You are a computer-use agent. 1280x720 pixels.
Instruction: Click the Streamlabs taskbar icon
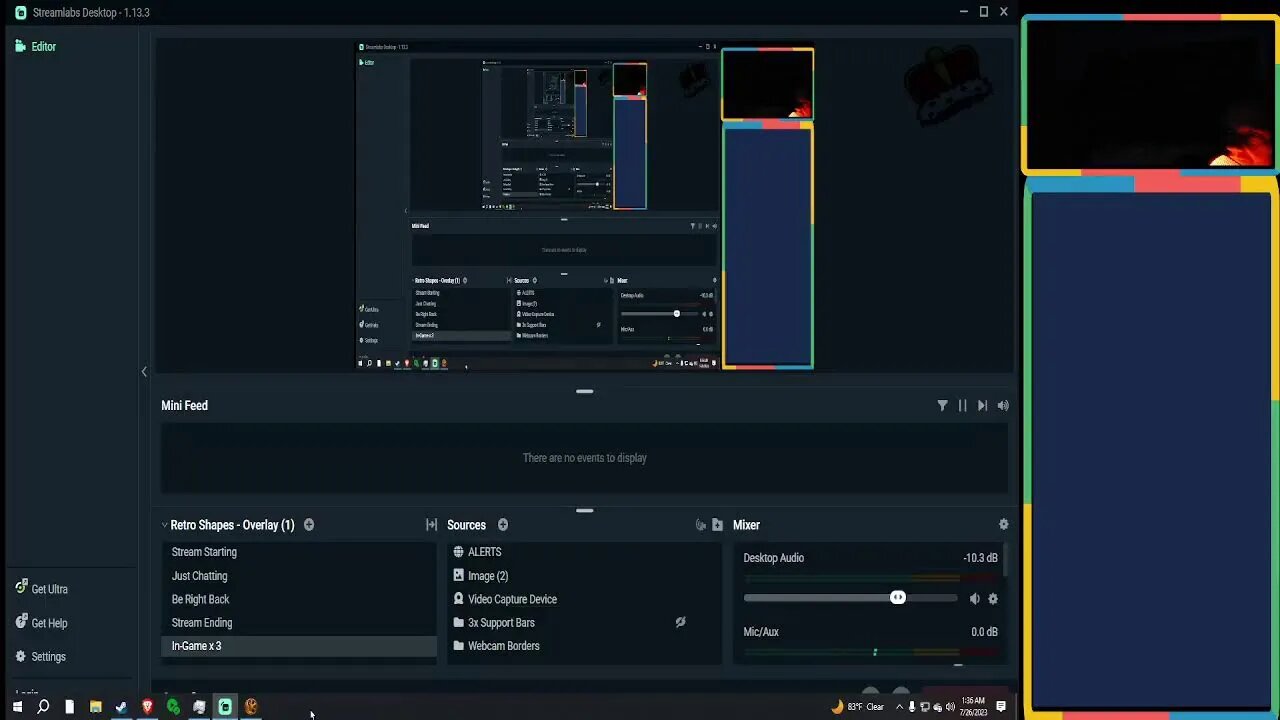225,707
